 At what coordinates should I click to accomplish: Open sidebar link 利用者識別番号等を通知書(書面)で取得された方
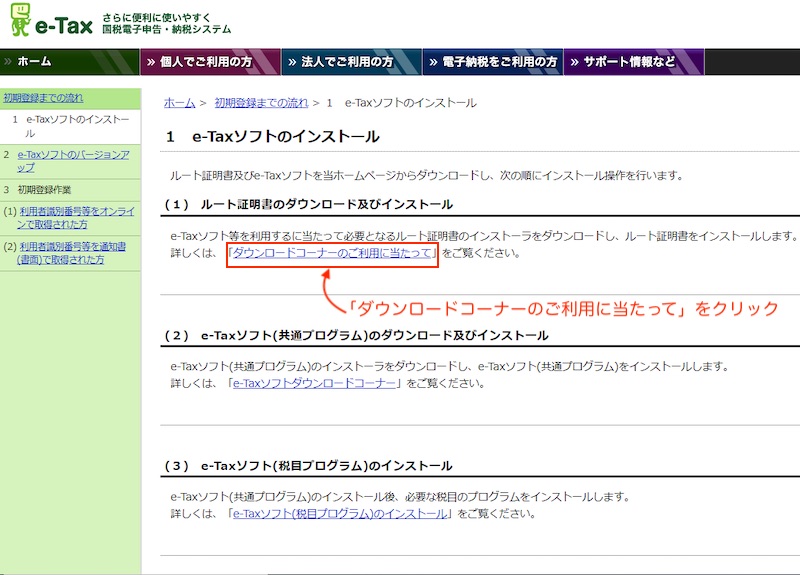pos(71,253)
